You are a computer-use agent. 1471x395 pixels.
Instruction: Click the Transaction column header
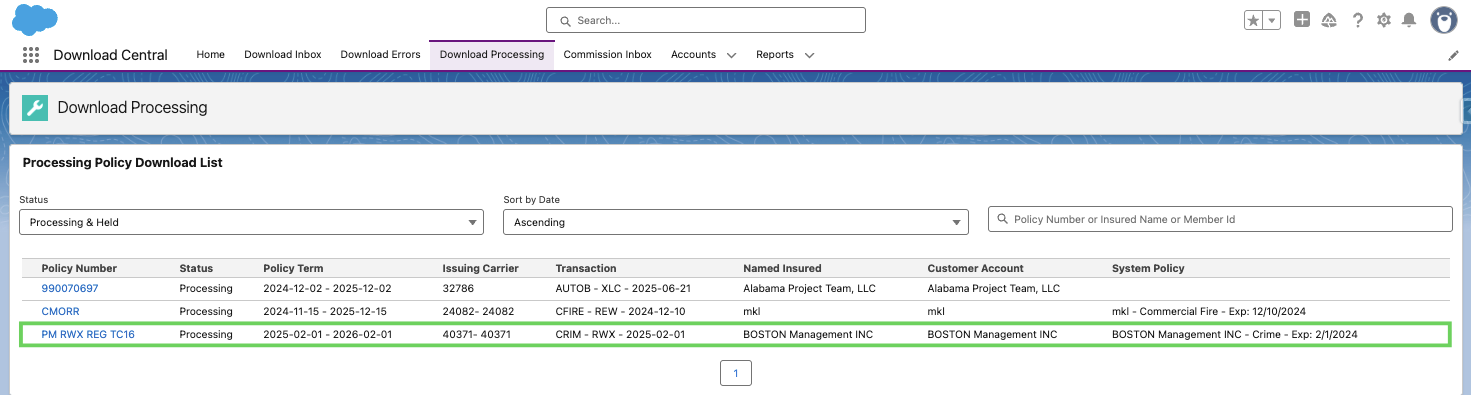(x=586, y=268)
